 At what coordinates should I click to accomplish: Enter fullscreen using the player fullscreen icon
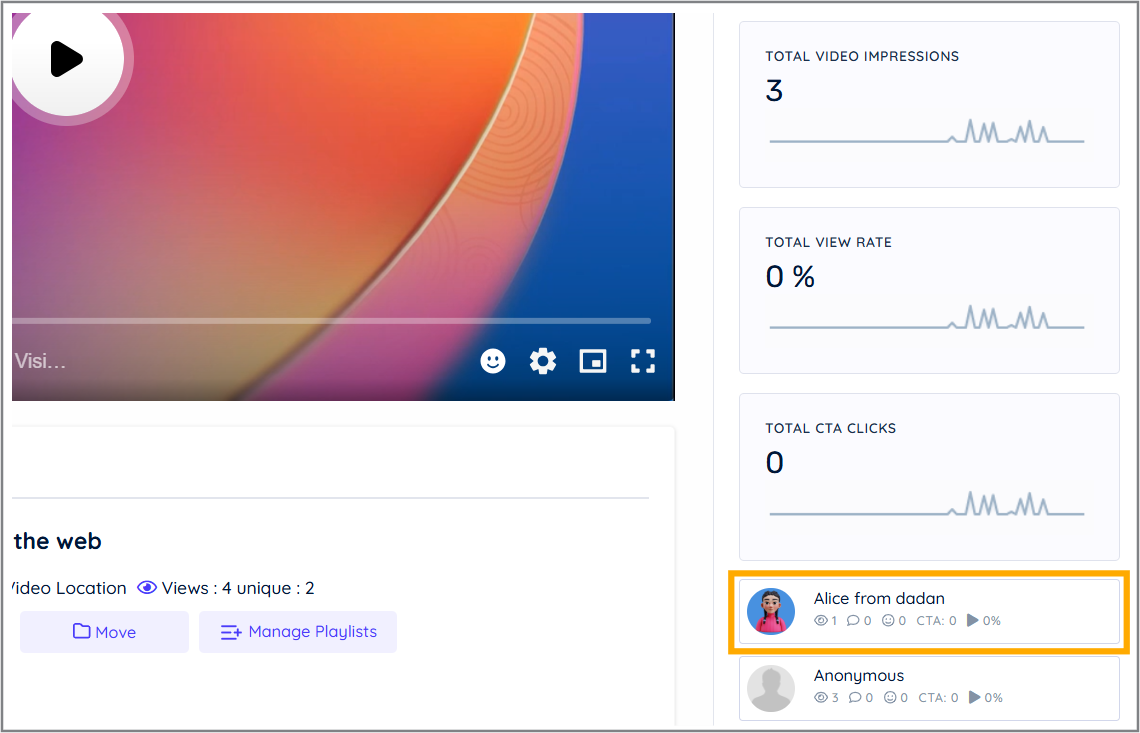click(x=643, y=361)
